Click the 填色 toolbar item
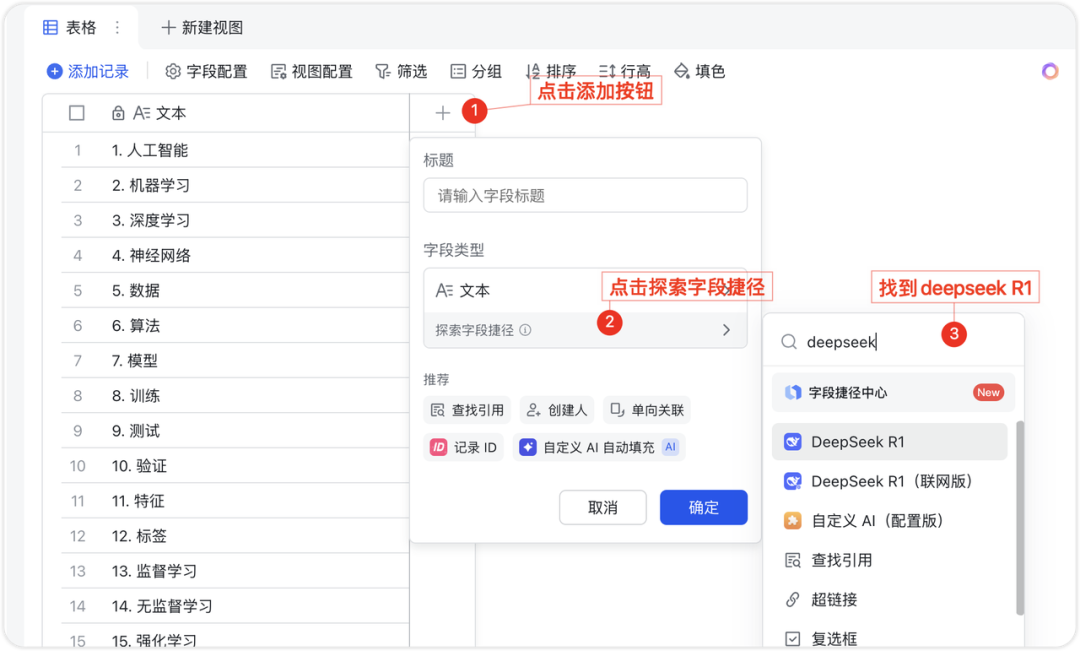This screenshot has width=1080, height=651. pyautogui.click(x=700, y=71)
